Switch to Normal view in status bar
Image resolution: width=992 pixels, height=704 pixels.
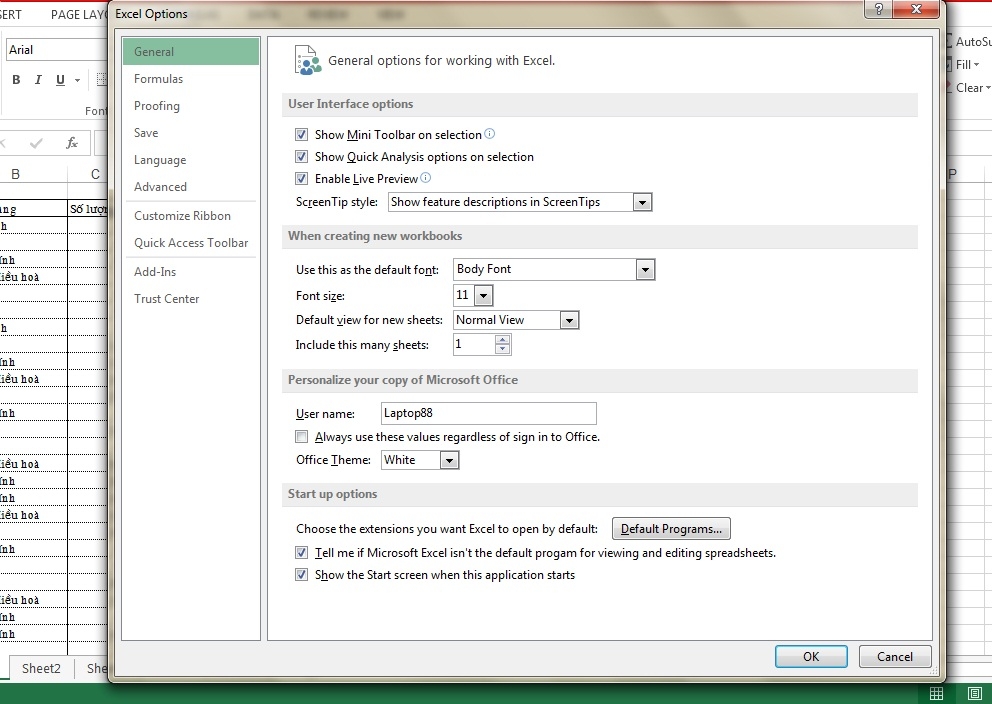click(x=936, y=693)
